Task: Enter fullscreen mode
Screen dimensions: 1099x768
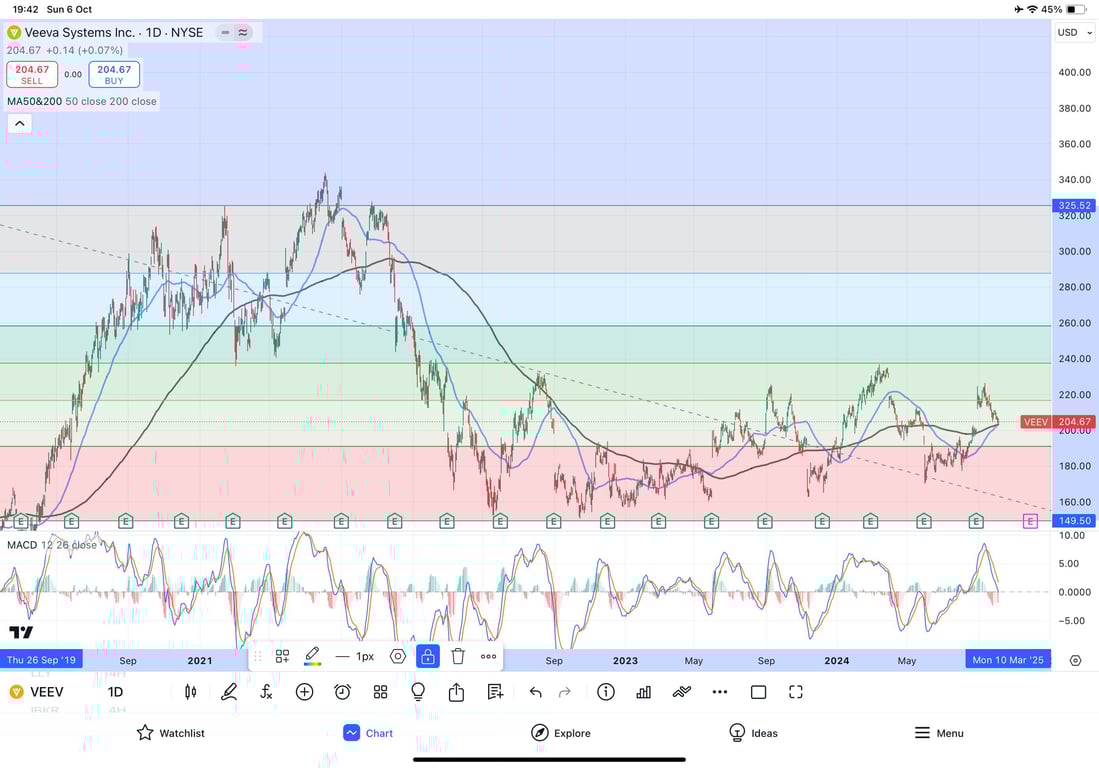Action: click(x=796, y=692)
